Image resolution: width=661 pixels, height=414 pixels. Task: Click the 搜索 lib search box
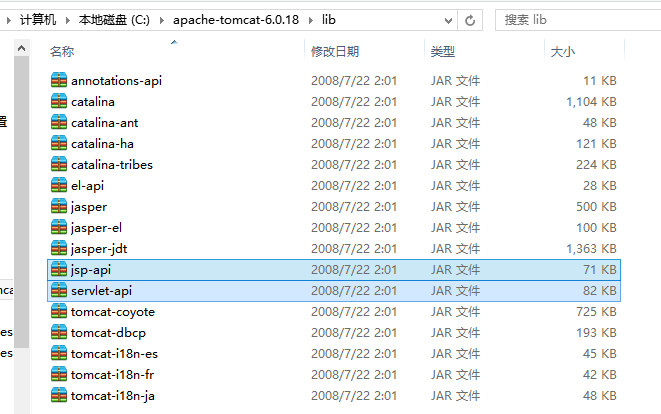coord(578,20)
